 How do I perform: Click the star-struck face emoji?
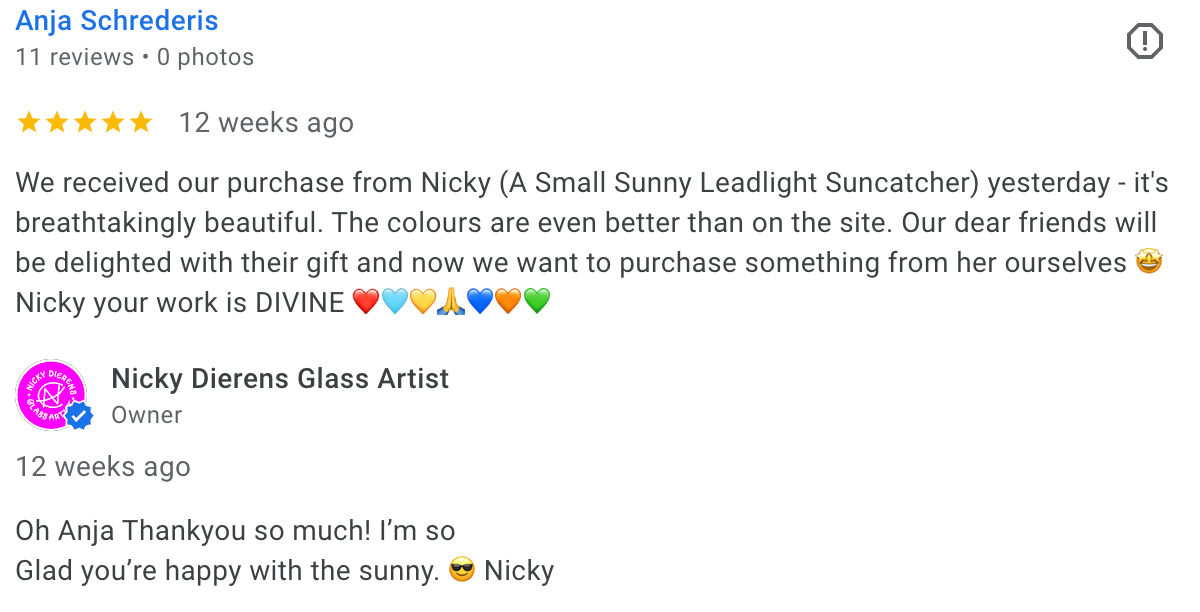1150,263
